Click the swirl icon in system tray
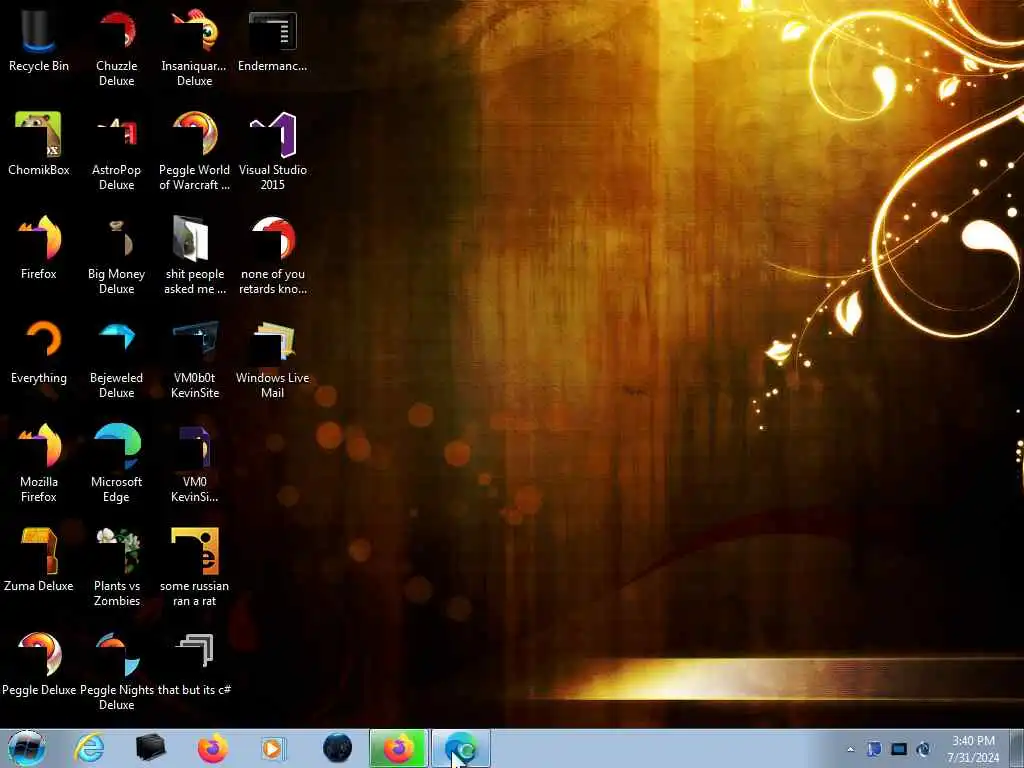 (x=923, y=749)
